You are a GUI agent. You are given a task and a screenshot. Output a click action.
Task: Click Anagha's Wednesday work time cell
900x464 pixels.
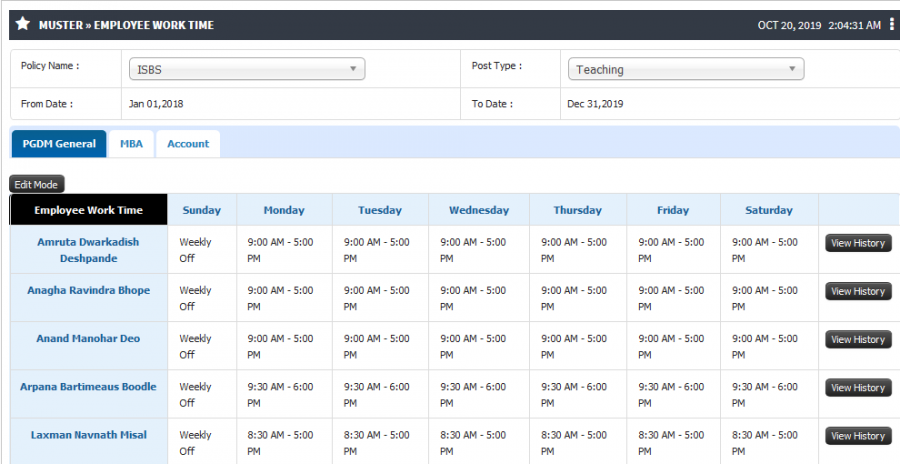point(479,298)
